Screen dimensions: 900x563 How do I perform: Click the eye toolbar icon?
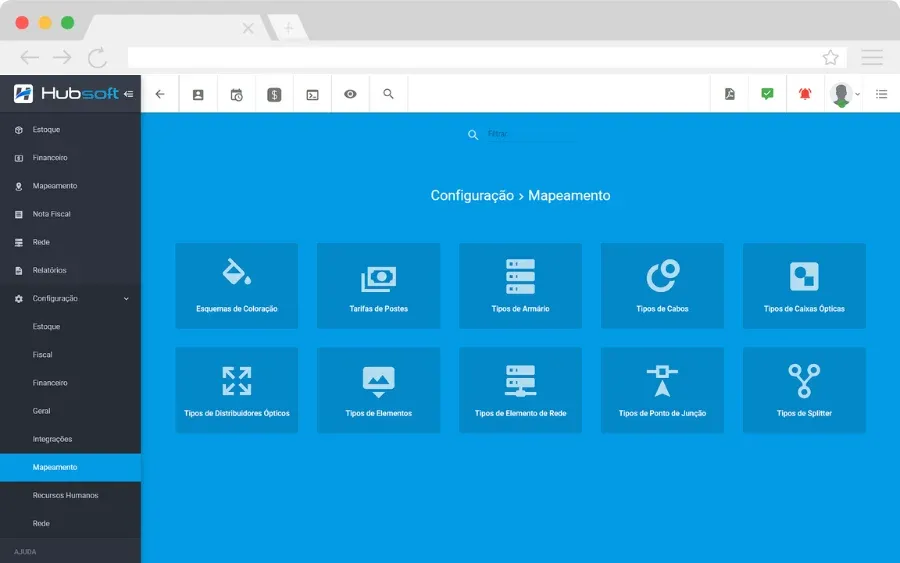tap(350, 94)
